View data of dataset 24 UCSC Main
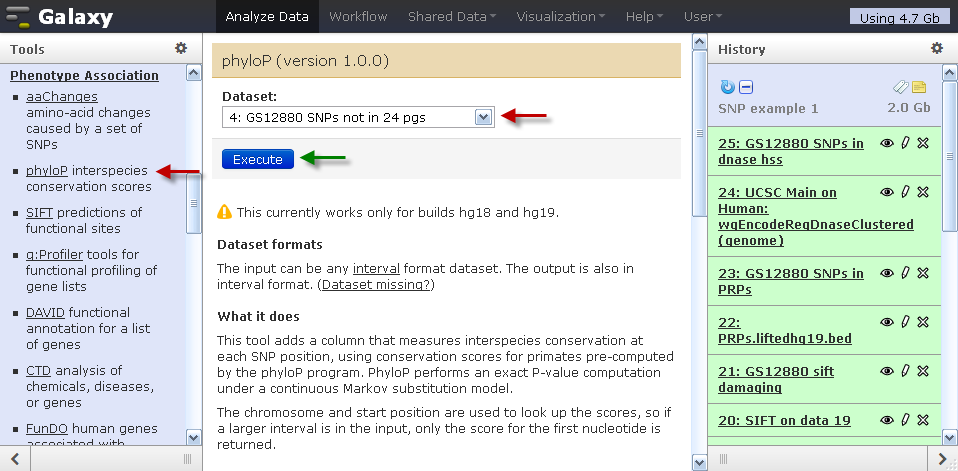 coord(887,192)
